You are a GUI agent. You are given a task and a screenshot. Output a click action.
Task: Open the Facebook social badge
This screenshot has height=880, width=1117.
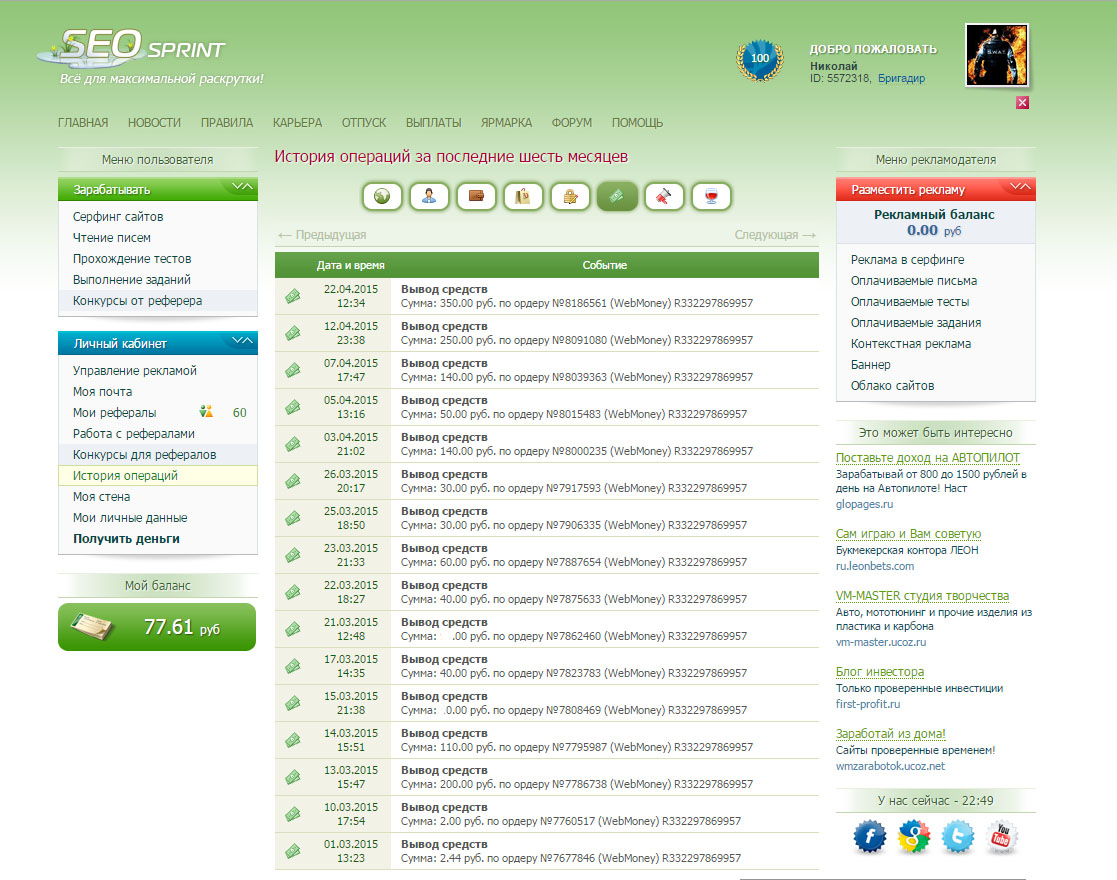870,836
